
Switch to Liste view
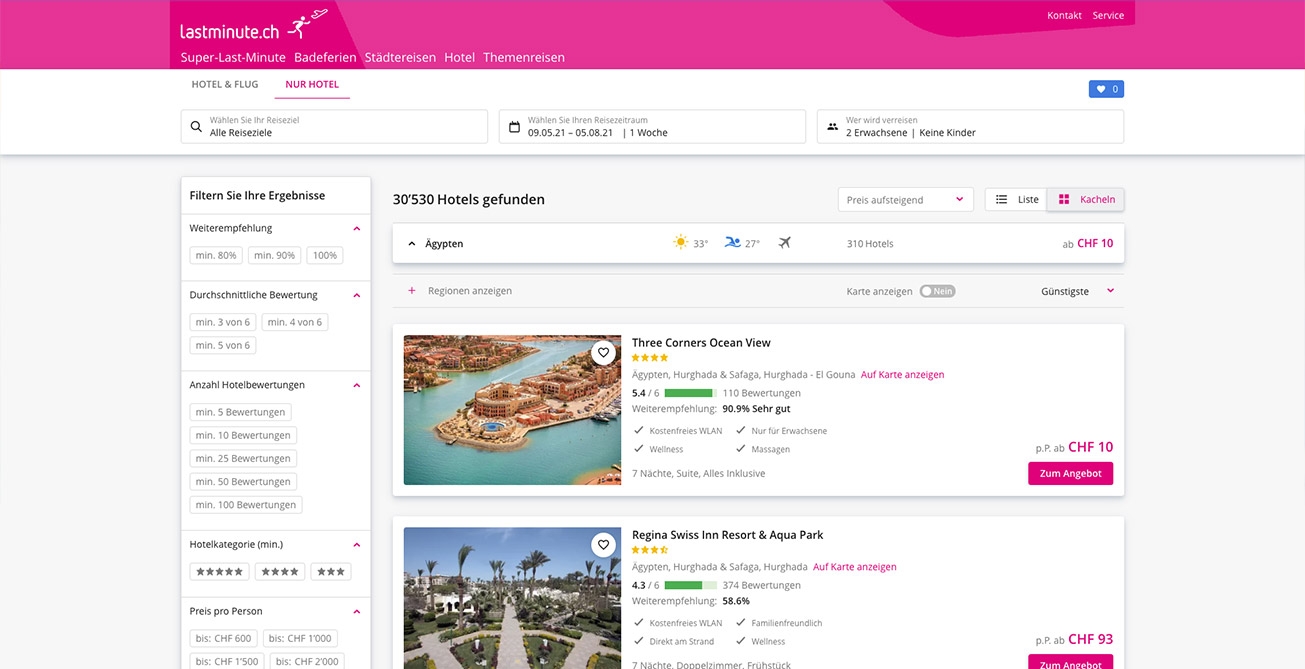click(1016, 200)
